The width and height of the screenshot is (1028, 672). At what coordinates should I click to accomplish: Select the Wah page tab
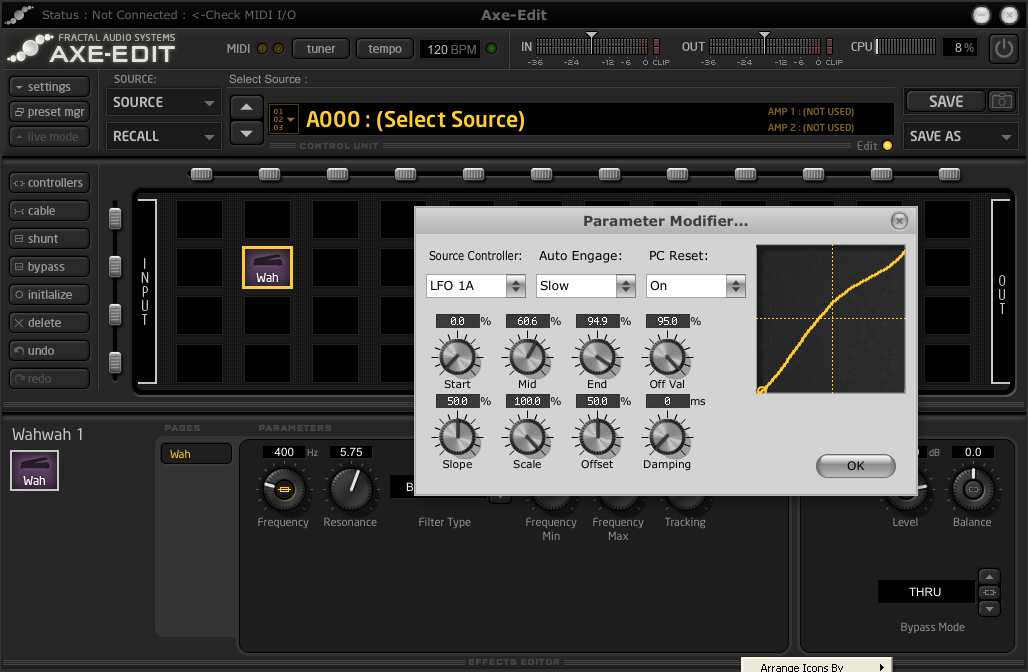(x=195, y=454)
